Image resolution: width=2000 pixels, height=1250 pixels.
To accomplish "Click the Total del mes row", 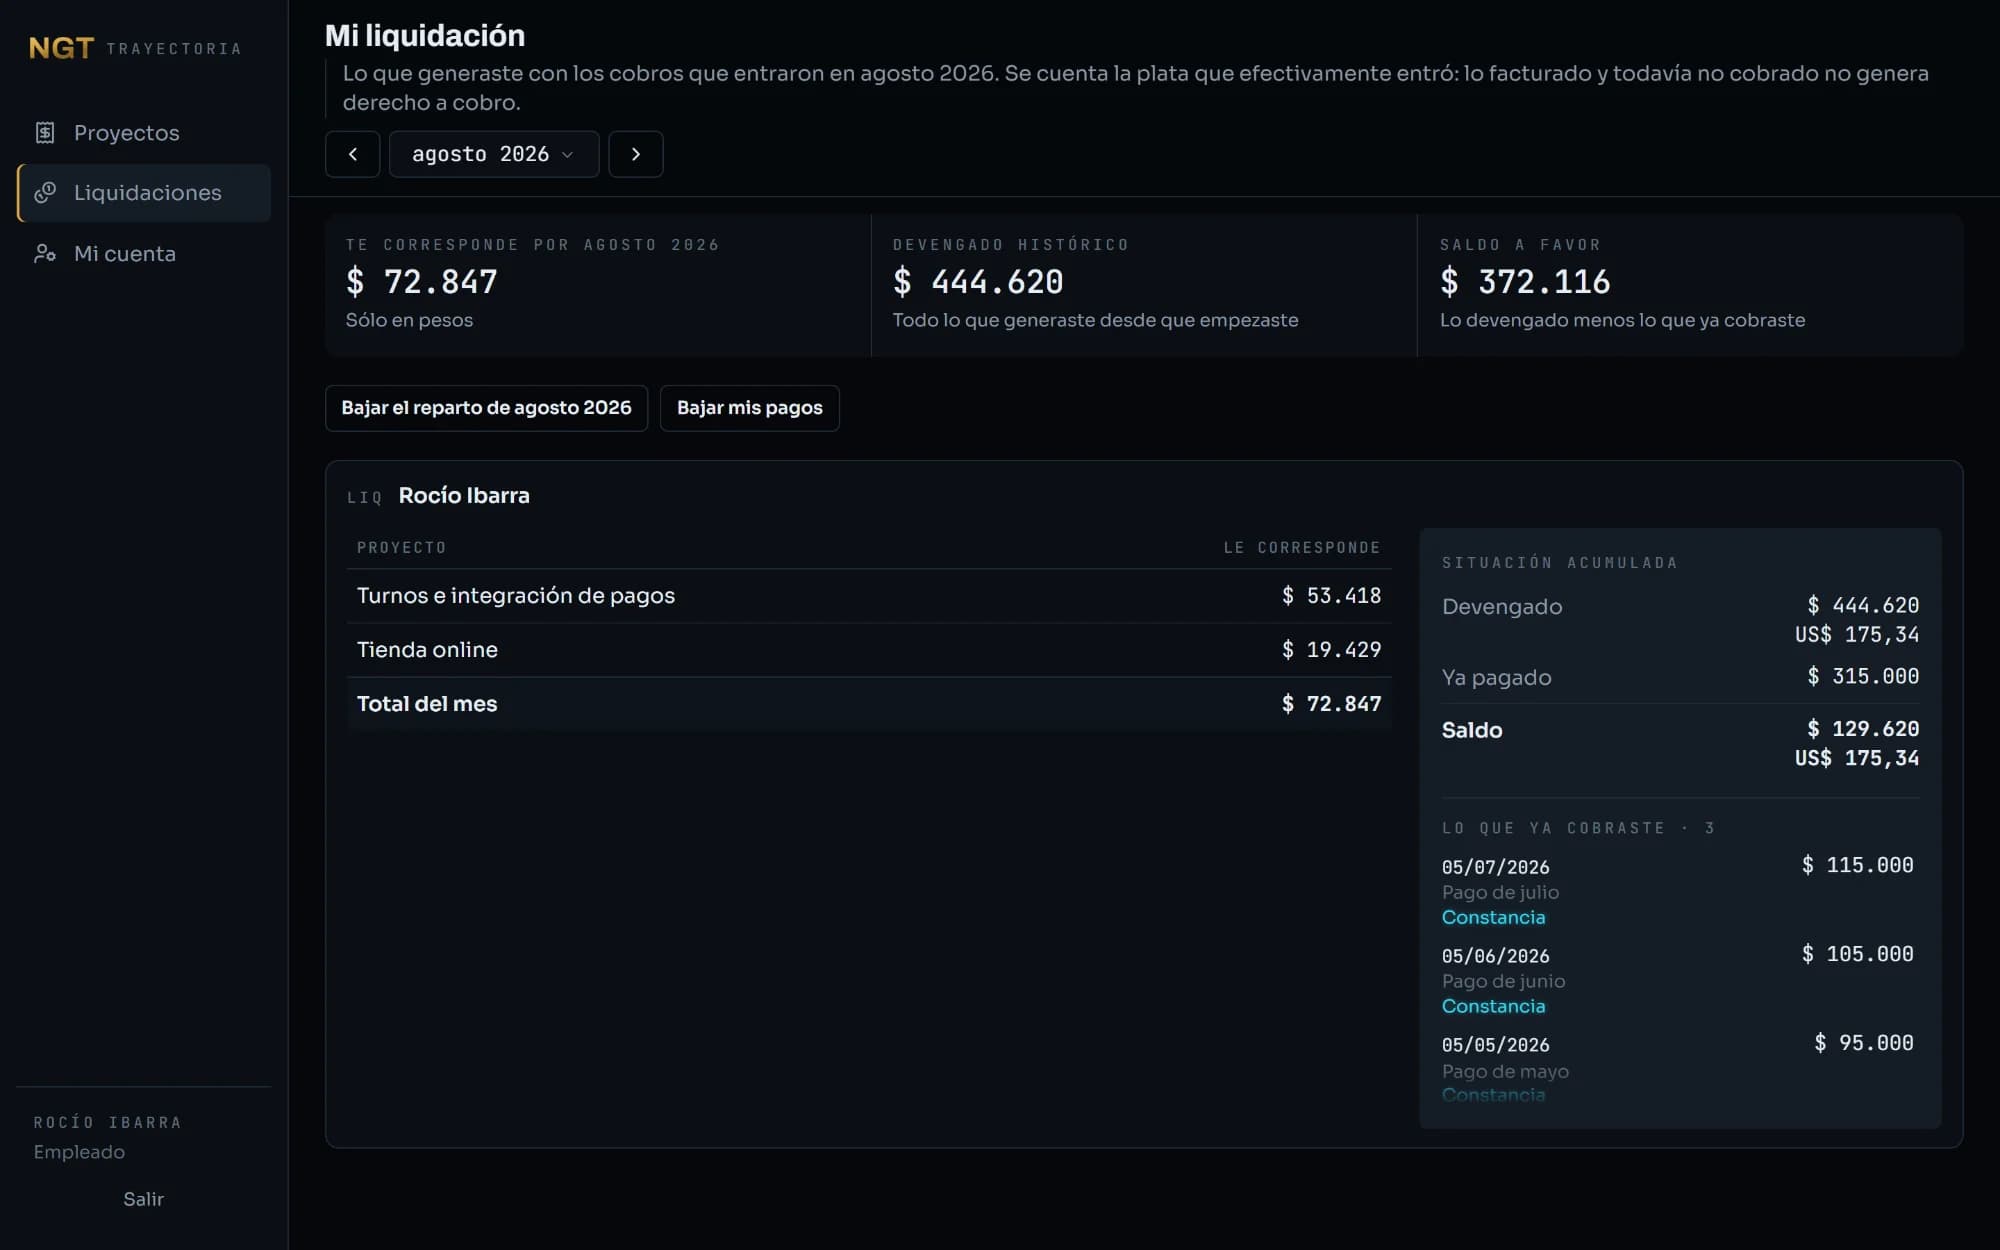I will [x=869, y=704].
